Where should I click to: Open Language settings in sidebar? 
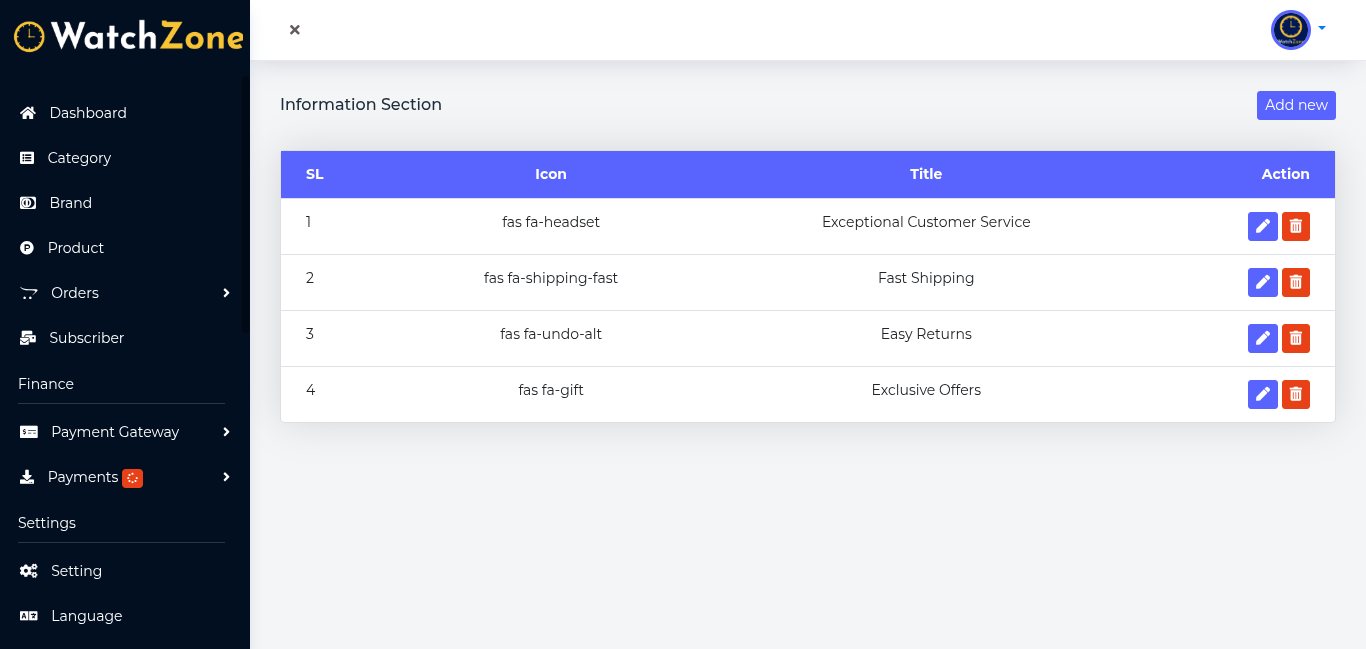tap(86, 616)
